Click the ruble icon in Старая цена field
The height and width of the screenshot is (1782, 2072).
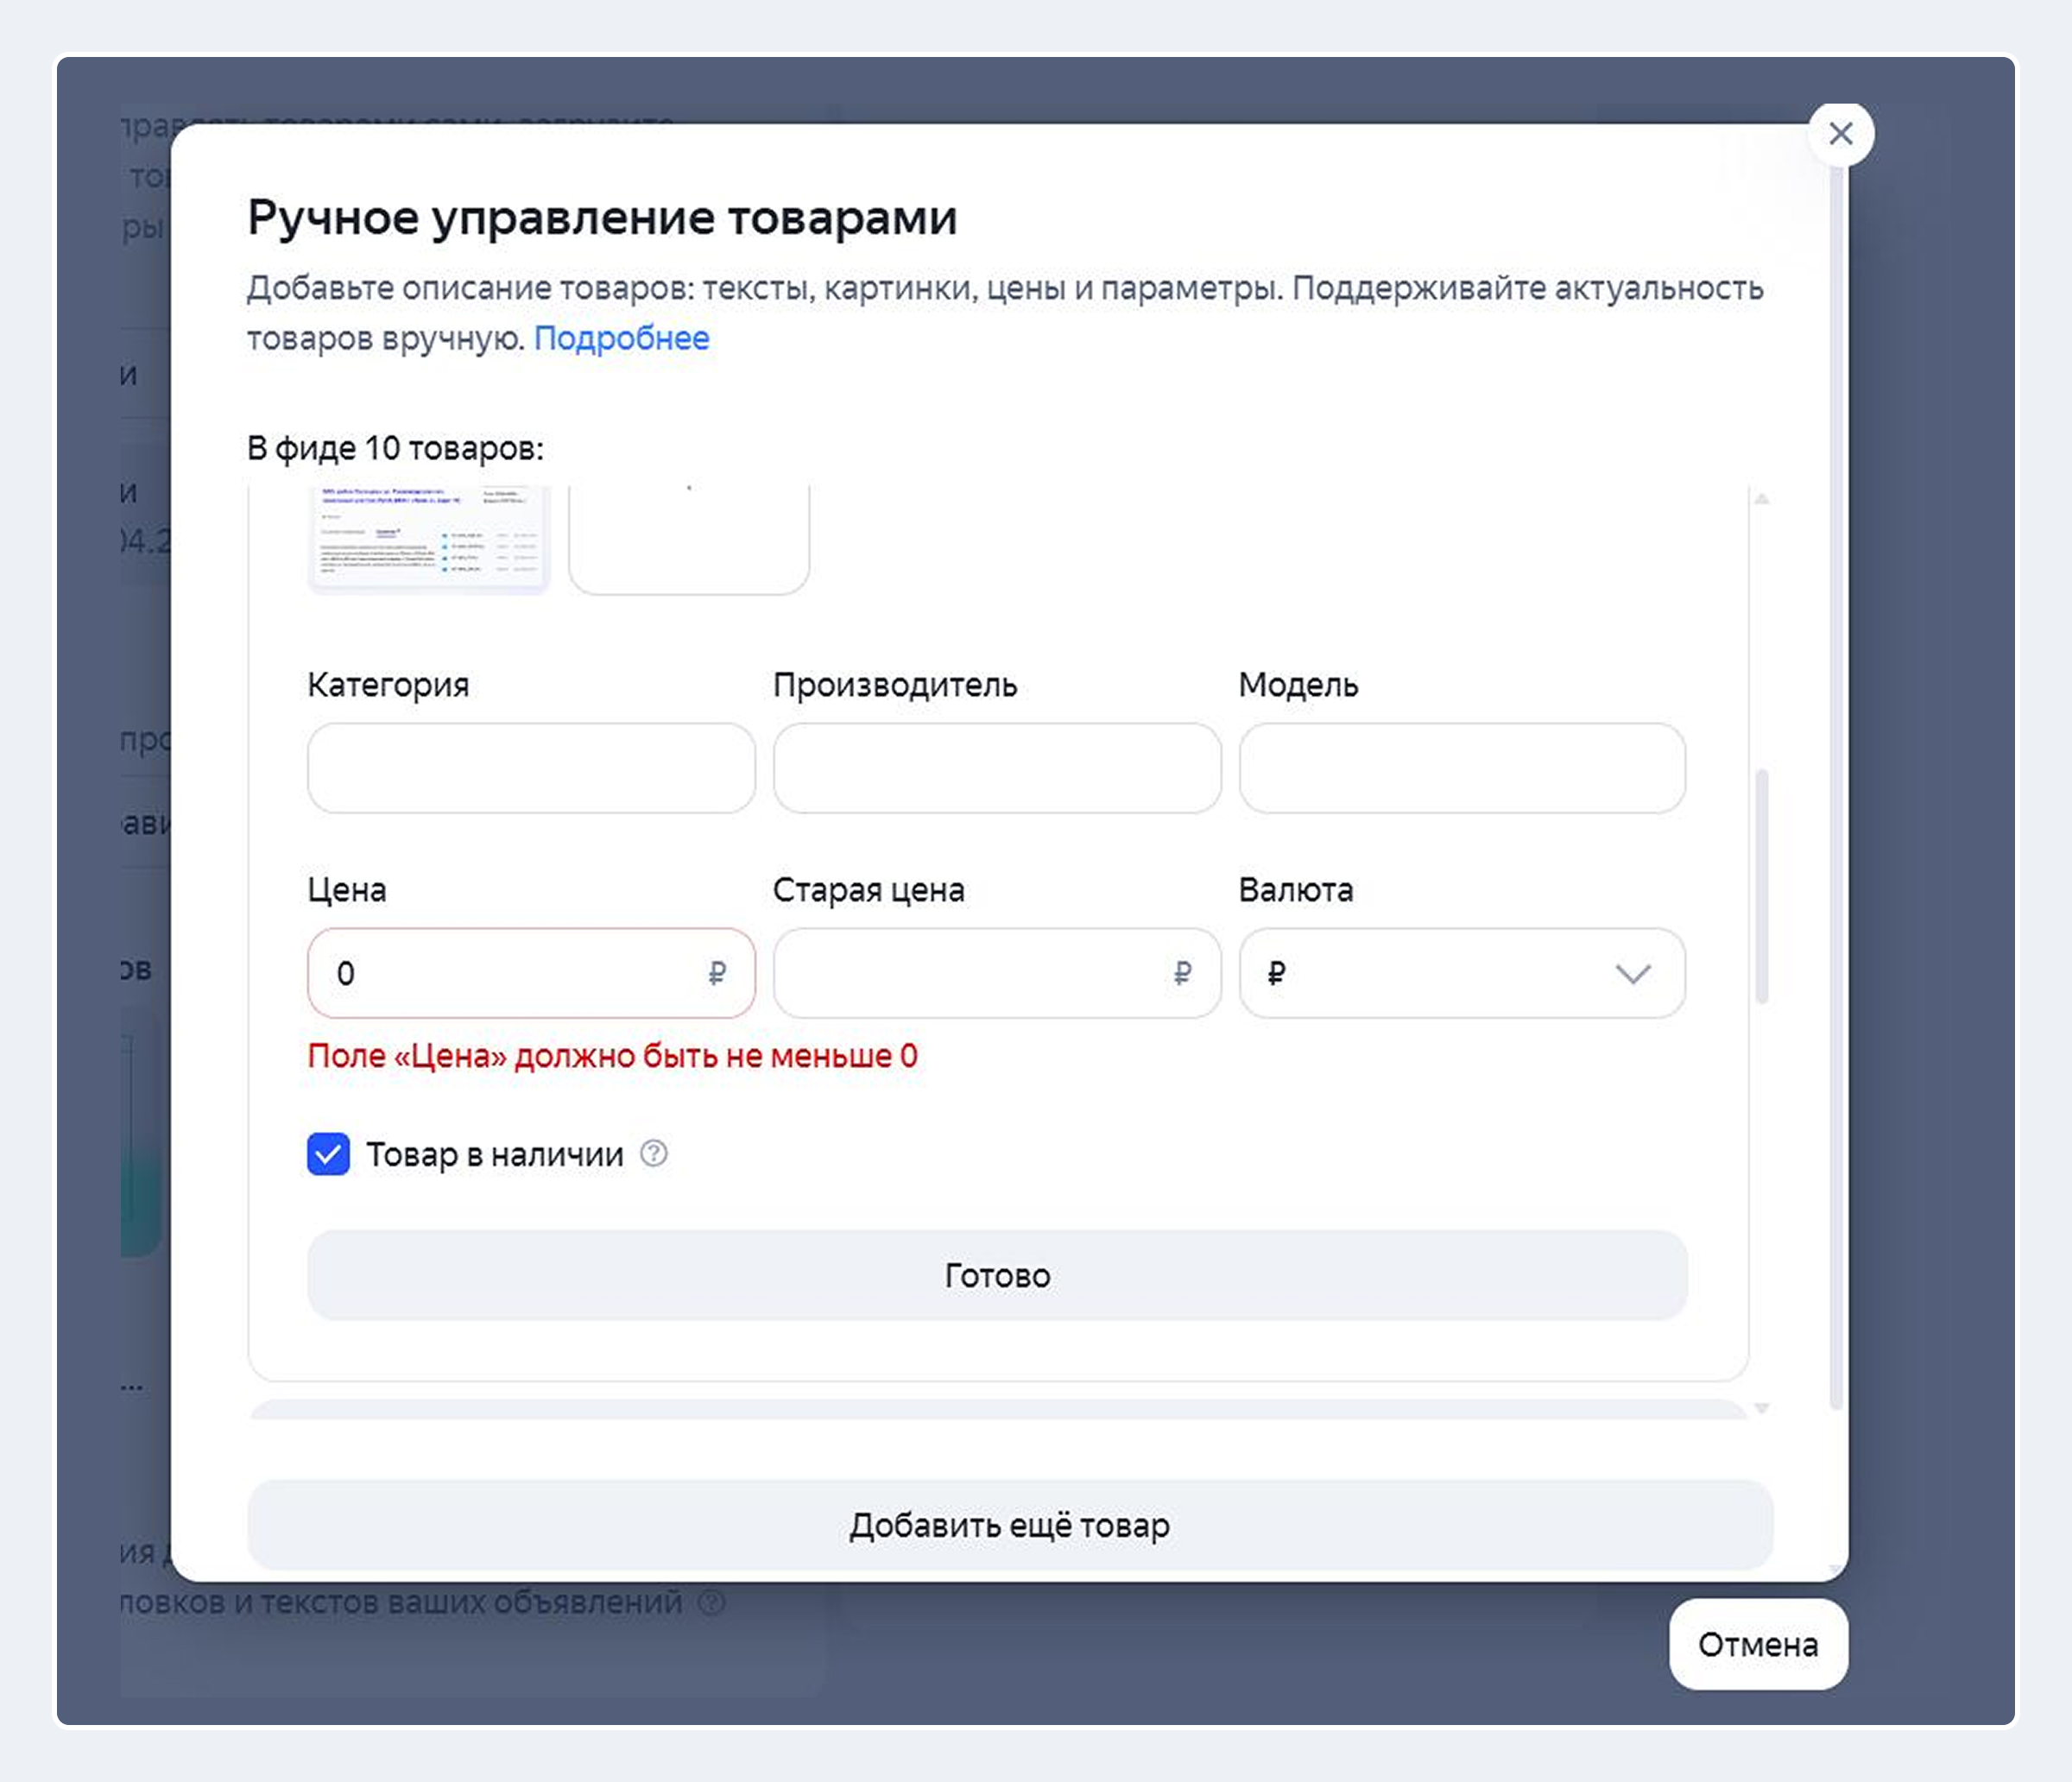(x=1182, y=973)
